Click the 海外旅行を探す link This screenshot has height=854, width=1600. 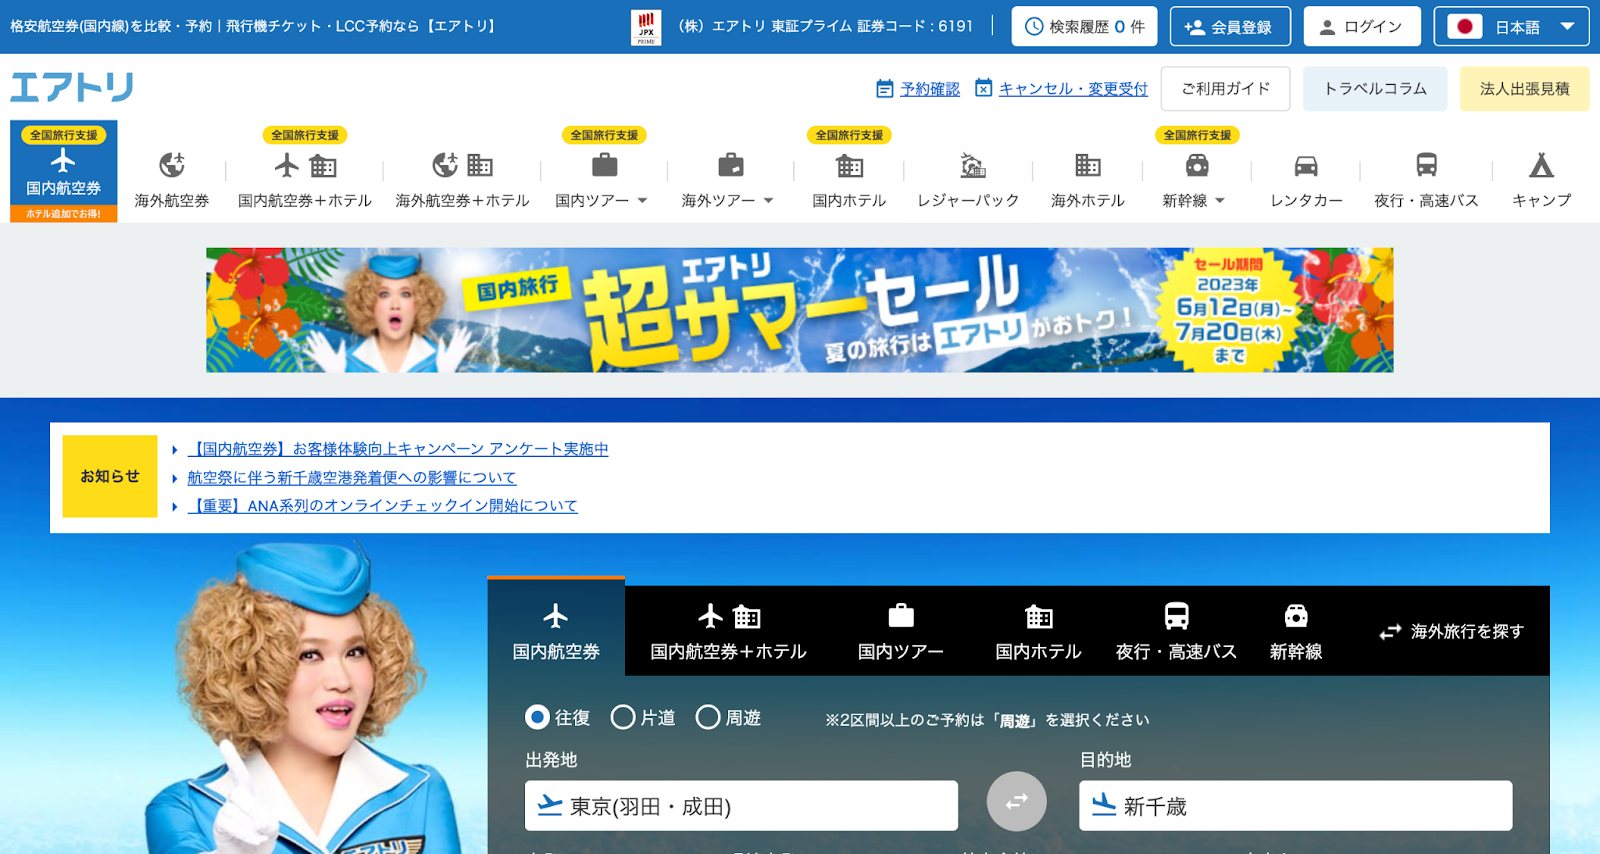(x=1467, y=632)
